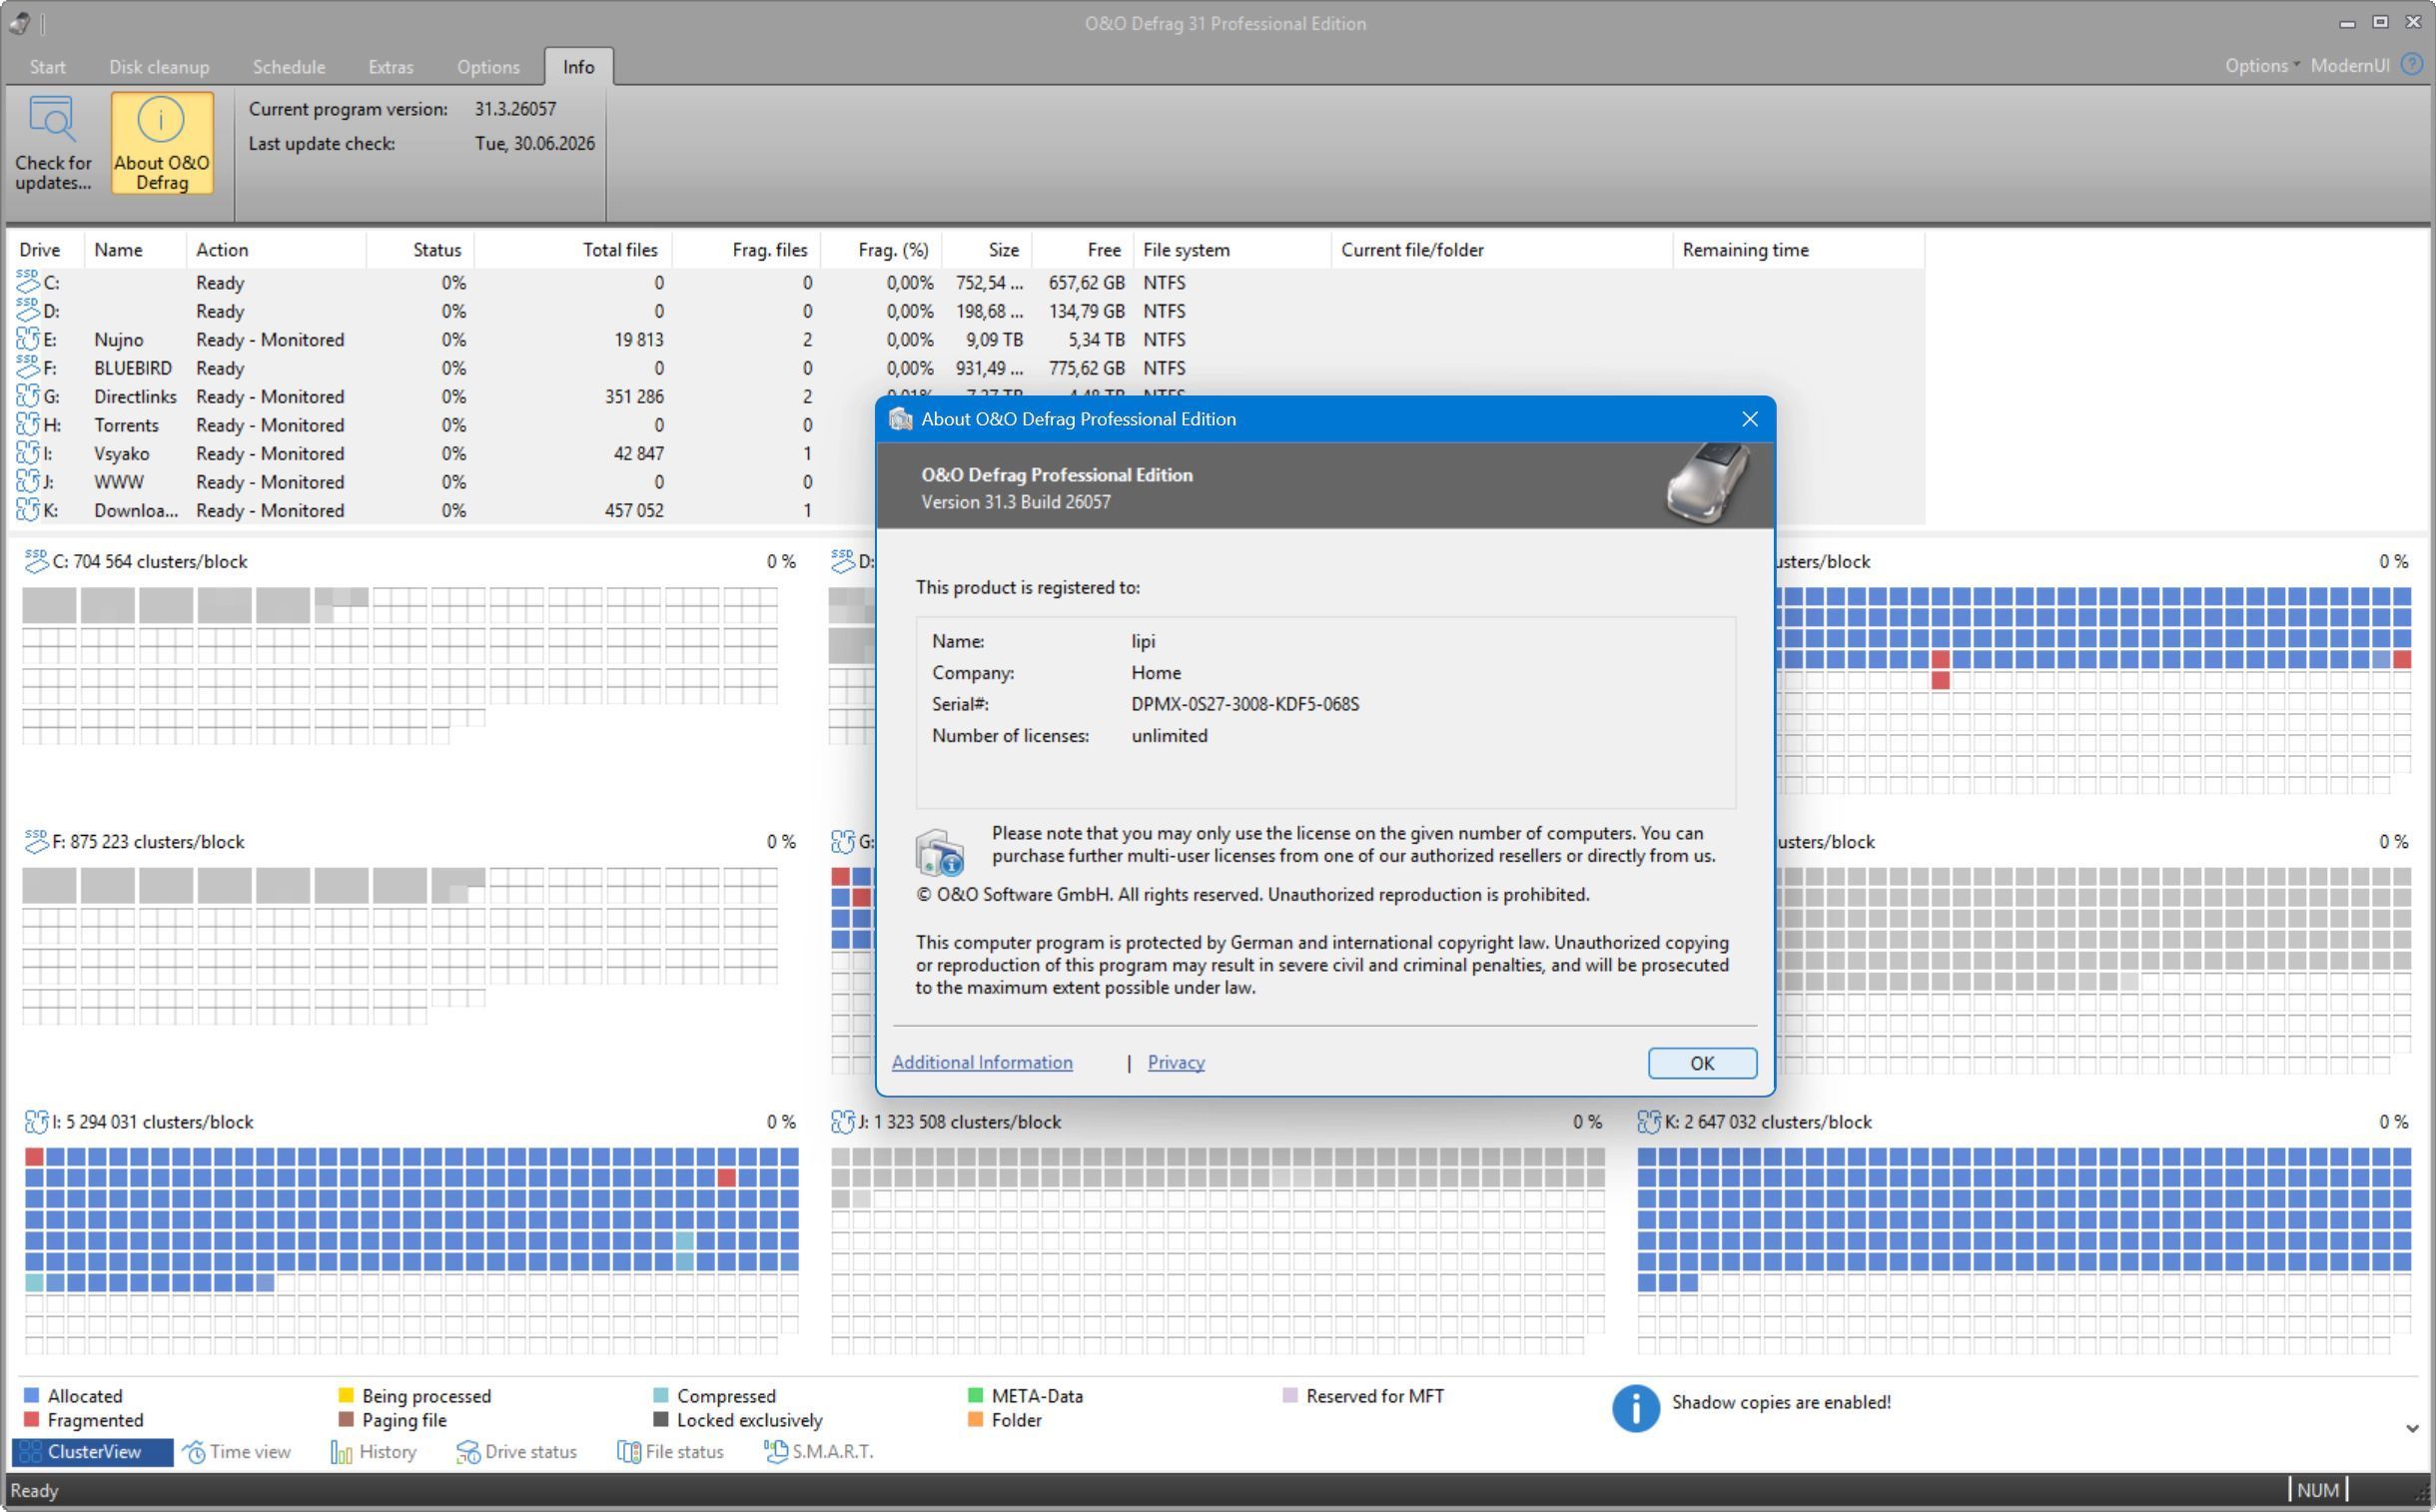Click the Reserved for MFT swatch
The width and height of the screenshot is (2436, 1512).
click(x=1290, y=1395)
